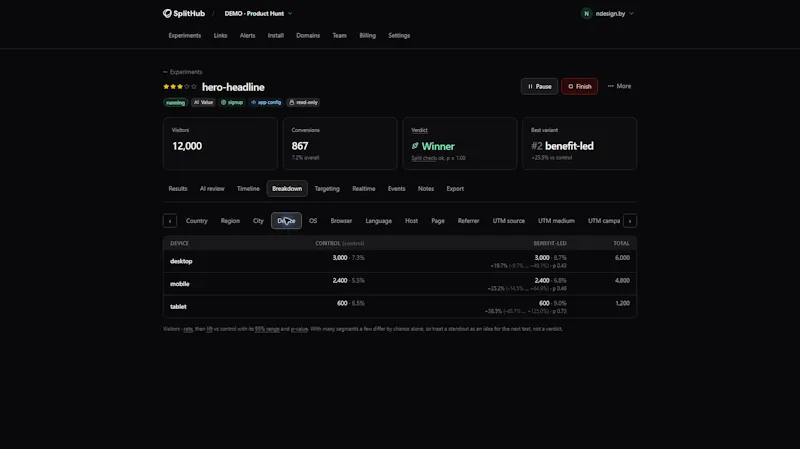Screen dimensions: 800x449
Task: Open the More actions menu
Action: [619, 86]
